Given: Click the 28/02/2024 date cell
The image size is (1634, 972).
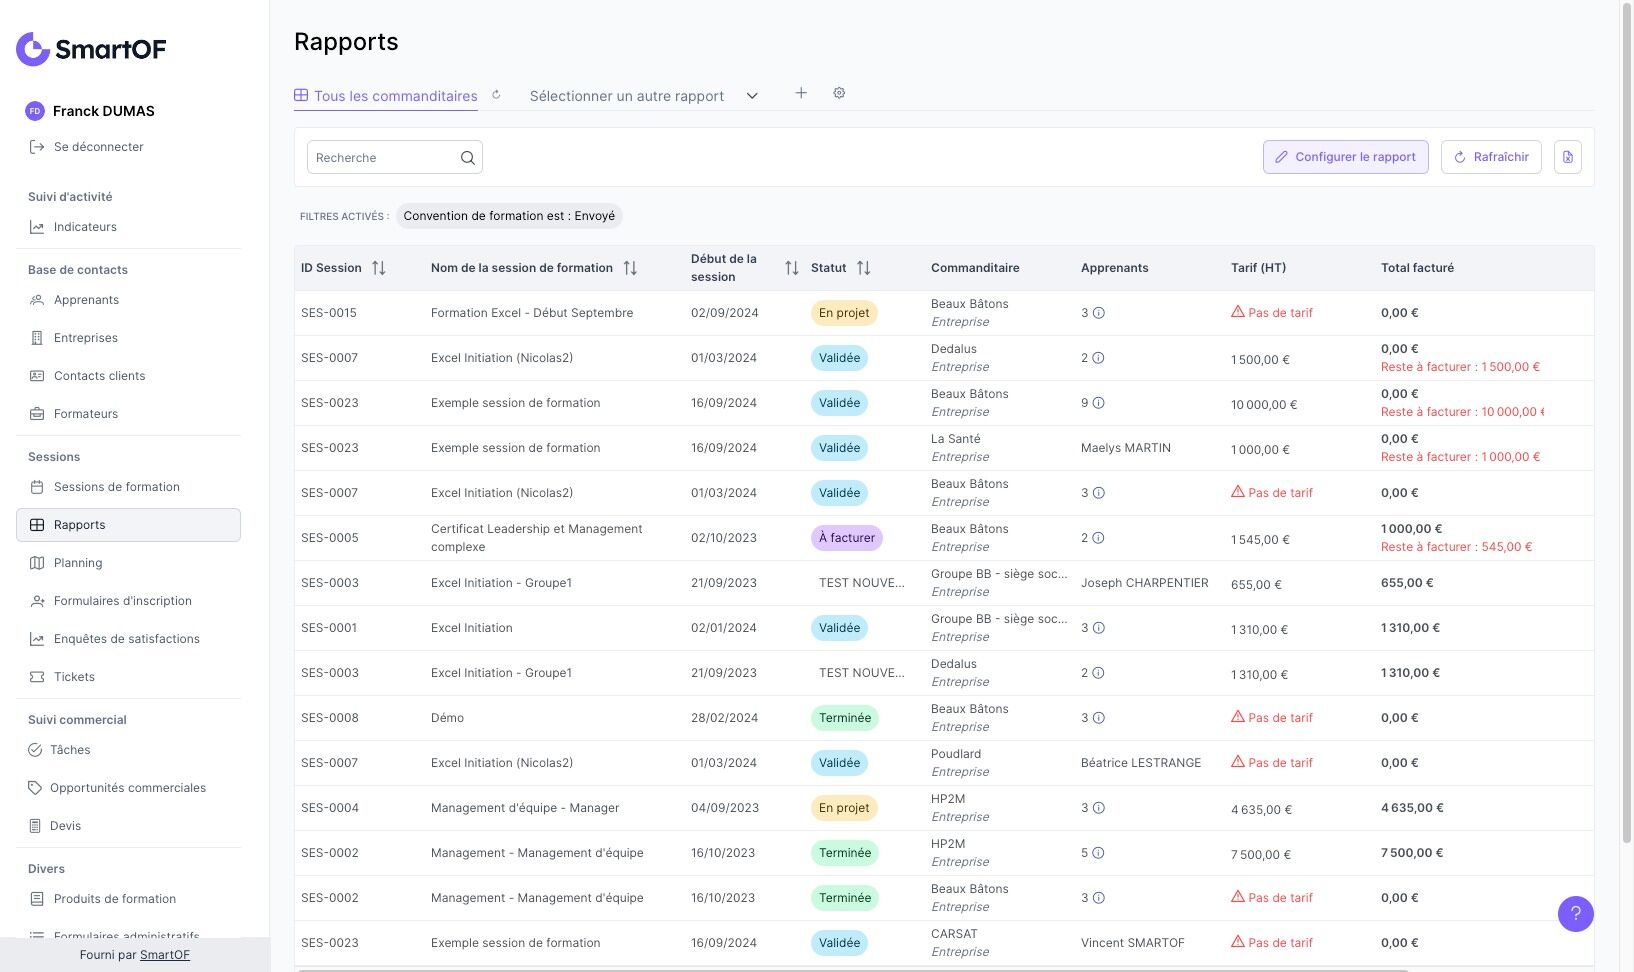Looking at the screenshot, I should coord(724,718).
